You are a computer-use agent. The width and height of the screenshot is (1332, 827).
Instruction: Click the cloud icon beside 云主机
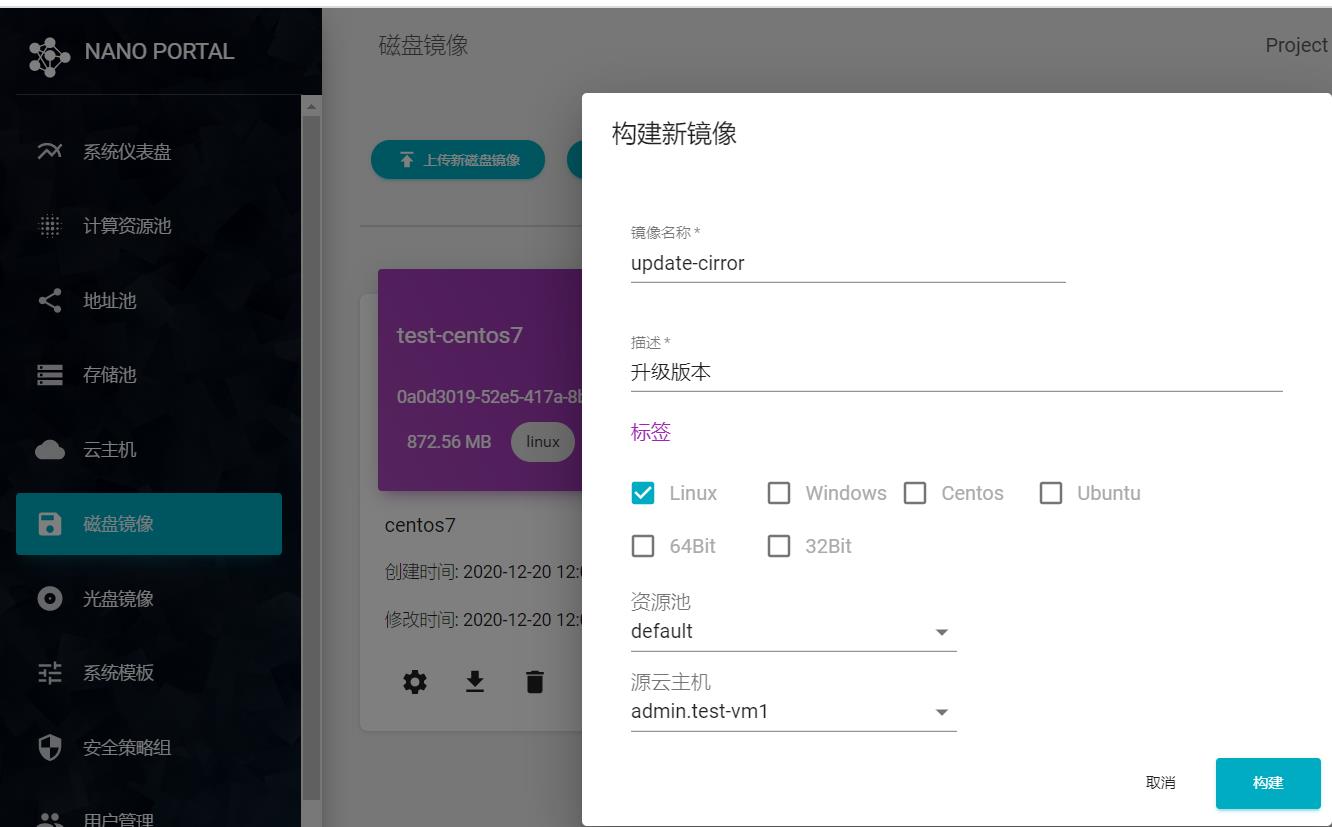tap(49, 450)
